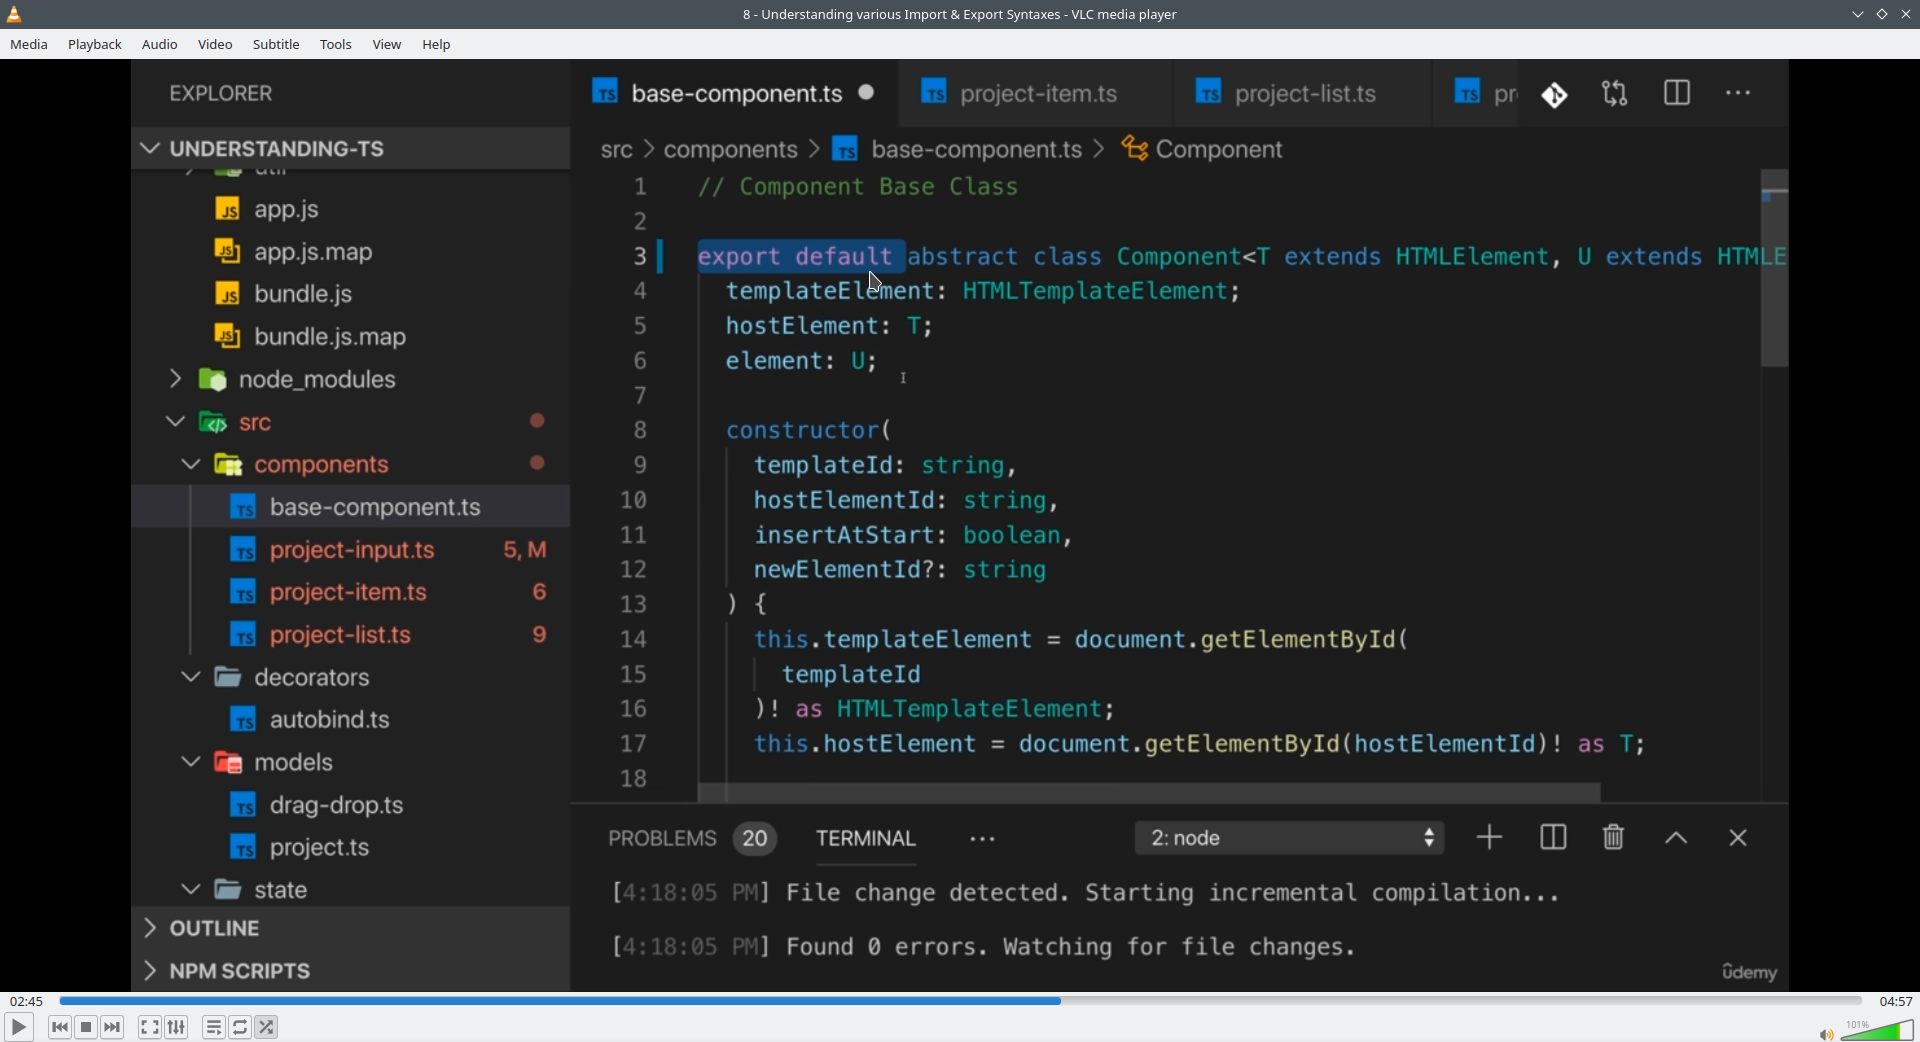The width and height of the screenshot is (1920, 1042).
Task: Open project-input.ts in the file tree
Action: point(351,551)
